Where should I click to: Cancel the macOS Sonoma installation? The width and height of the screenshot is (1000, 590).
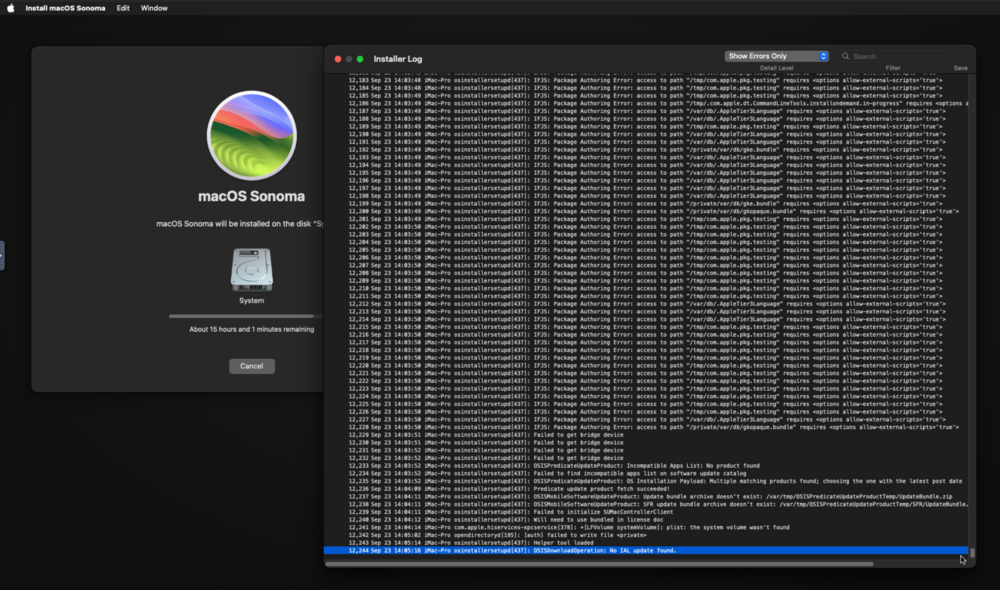click(x=251, y=366)
